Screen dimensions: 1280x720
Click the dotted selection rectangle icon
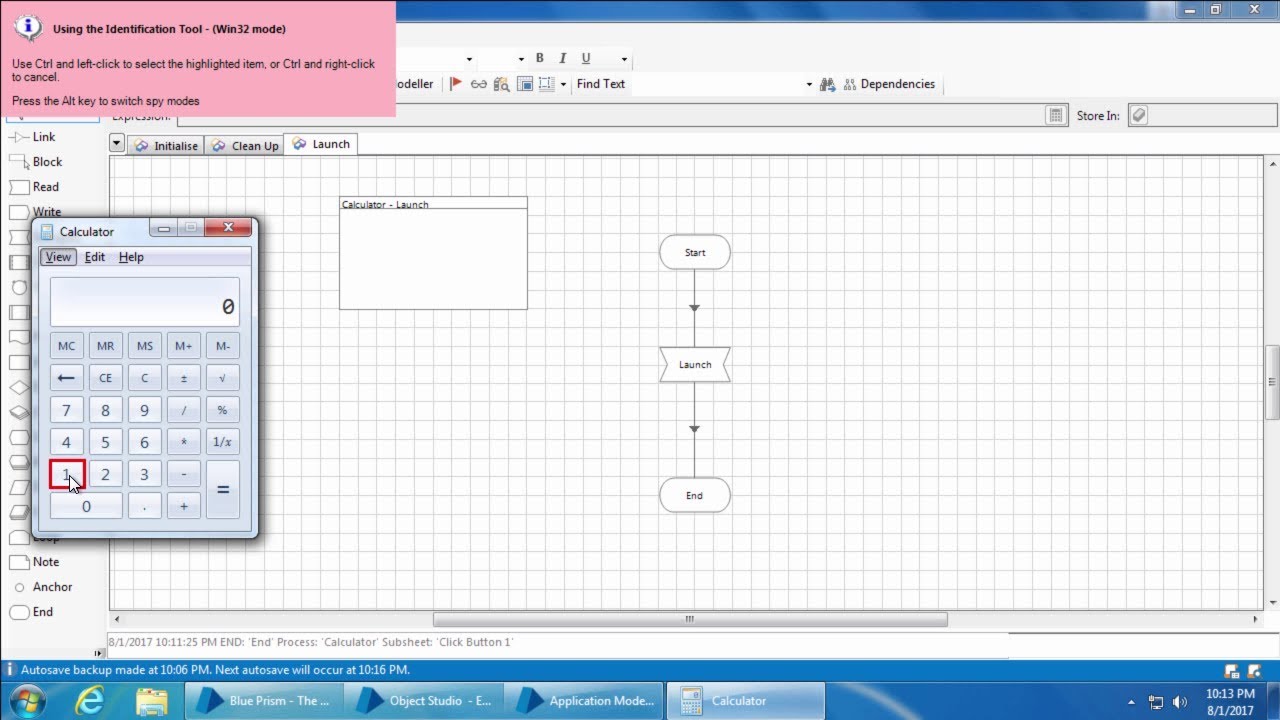coord(546,84)
